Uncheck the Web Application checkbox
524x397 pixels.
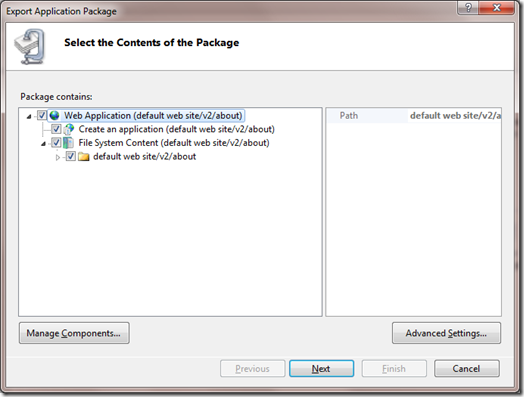click(42, 116)
